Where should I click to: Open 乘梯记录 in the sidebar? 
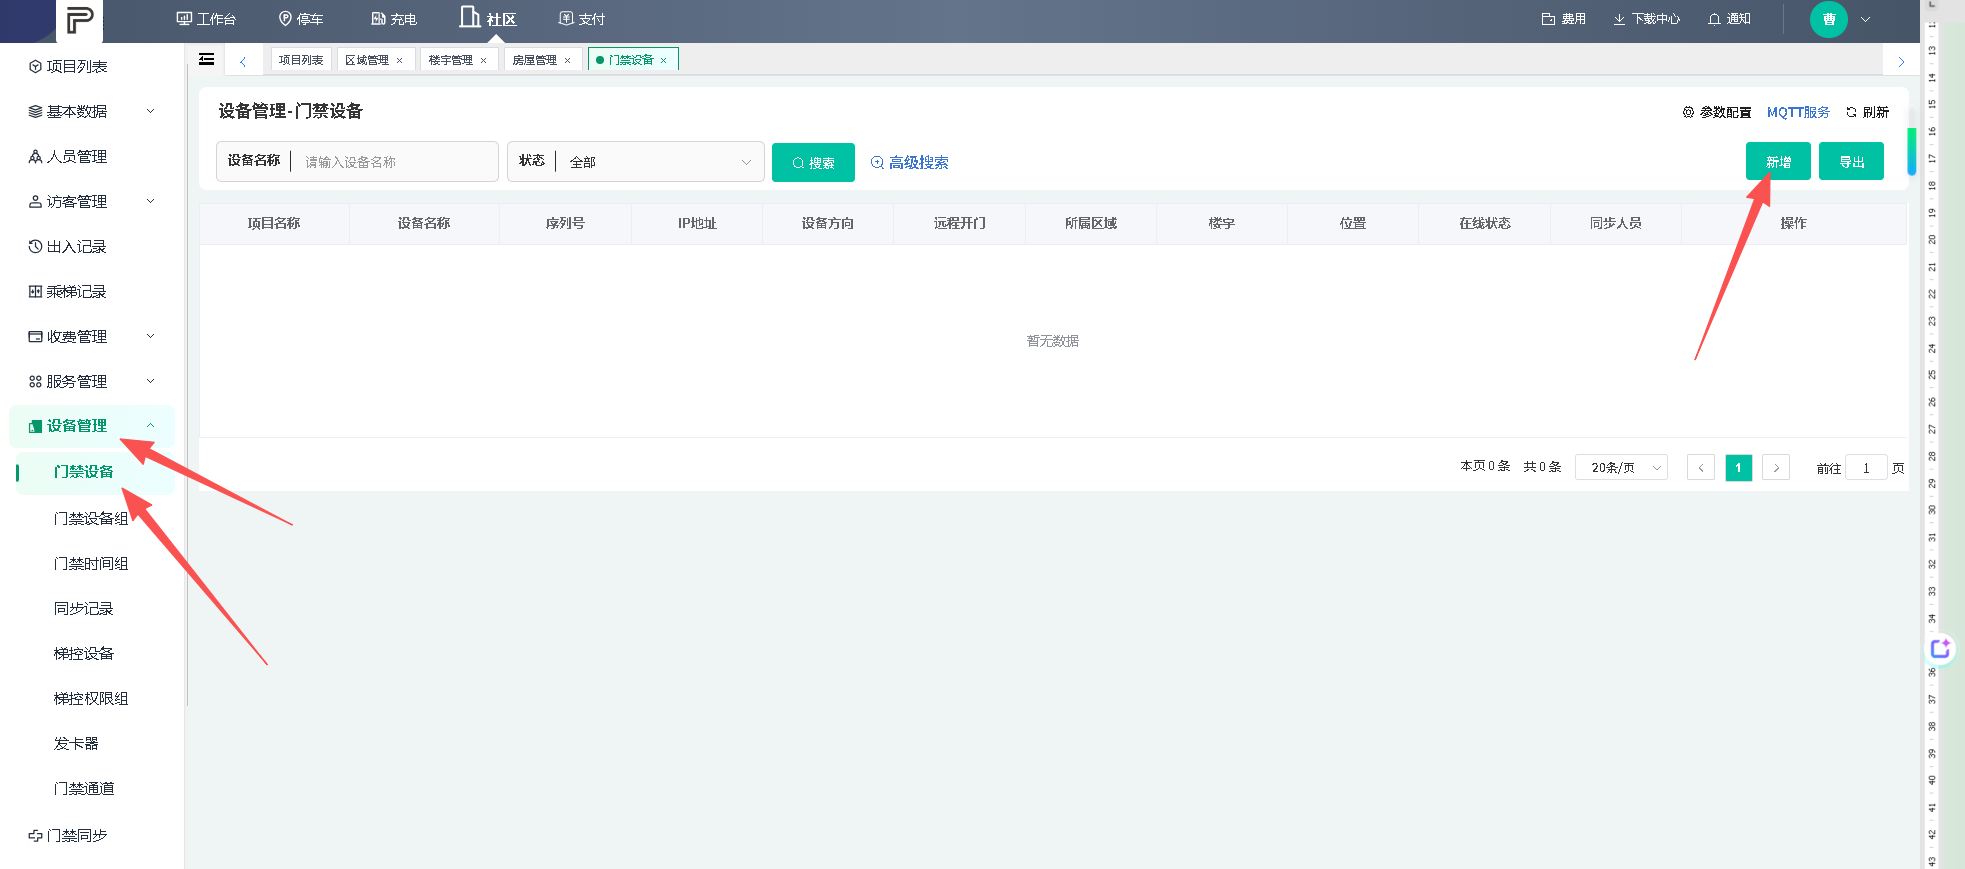pos(77,291)
